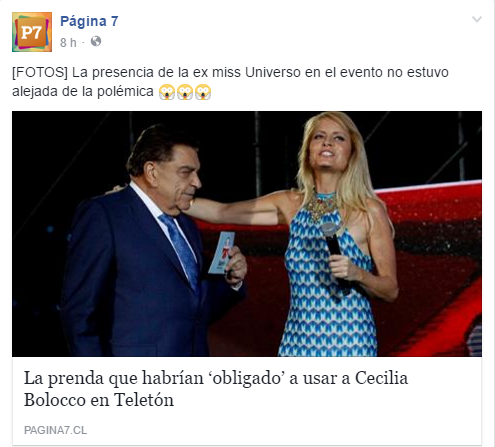Viewport: 495px width, 447px height.
Task: Click the globe public audience icon
Action: coord(96,41)
